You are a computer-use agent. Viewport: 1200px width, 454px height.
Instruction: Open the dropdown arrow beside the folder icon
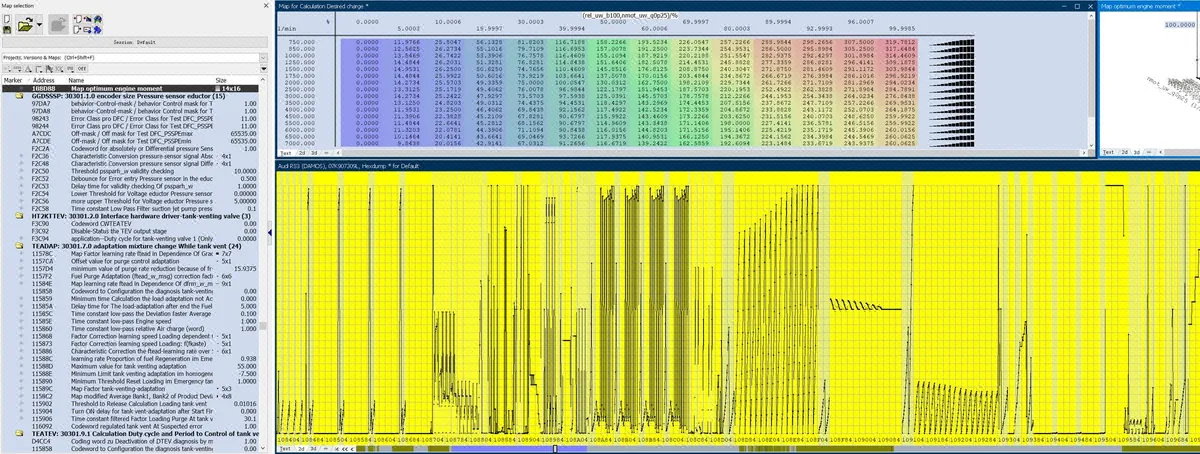pyautogui.click(x=39, y=25)
